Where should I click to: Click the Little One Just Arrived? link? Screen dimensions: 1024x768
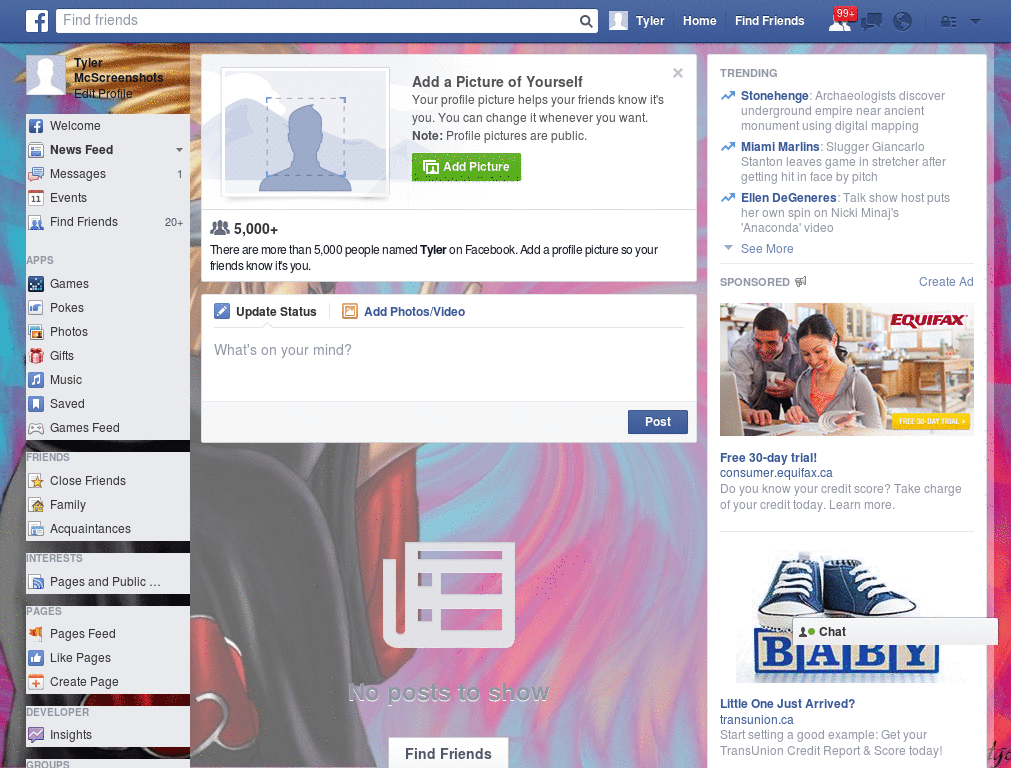(787, 704)
